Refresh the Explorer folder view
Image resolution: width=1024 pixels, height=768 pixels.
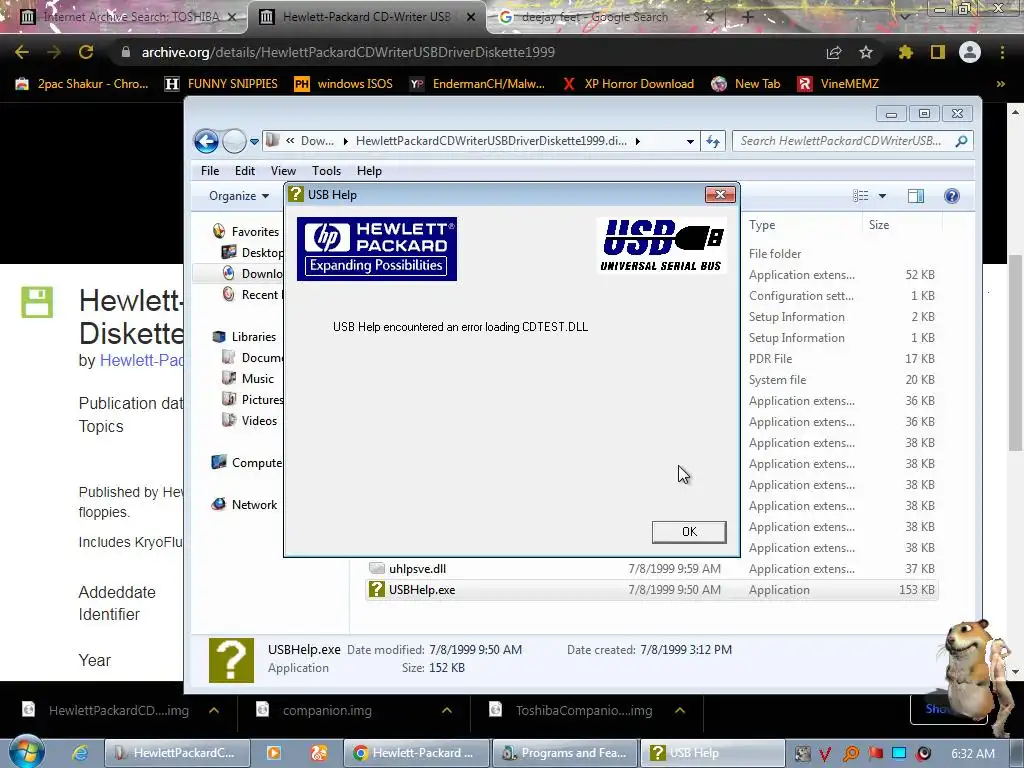pos(712,142)
